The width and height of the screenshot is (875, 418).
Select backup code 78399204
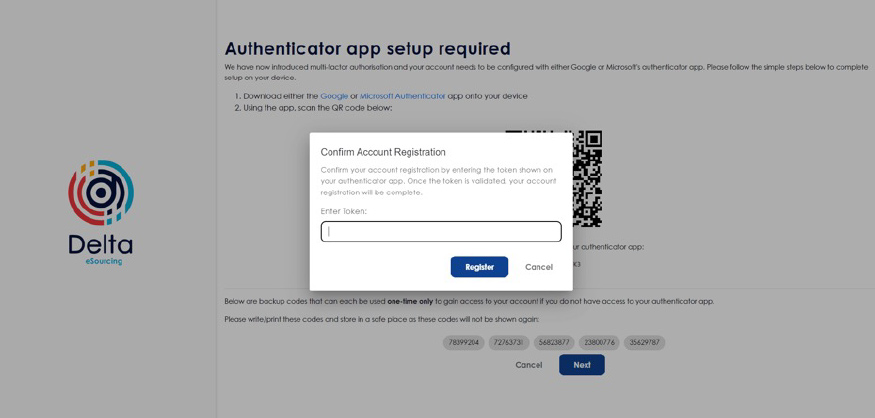463,343
